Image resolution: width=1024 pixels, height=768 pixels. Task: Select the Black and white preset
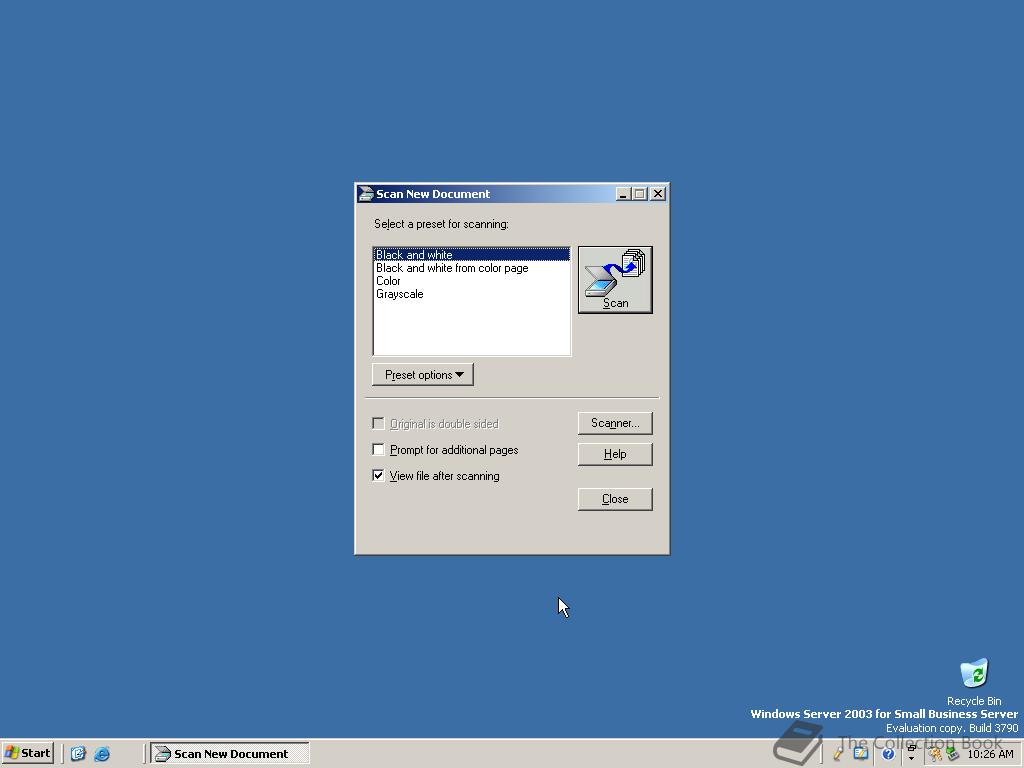point(471,255)
